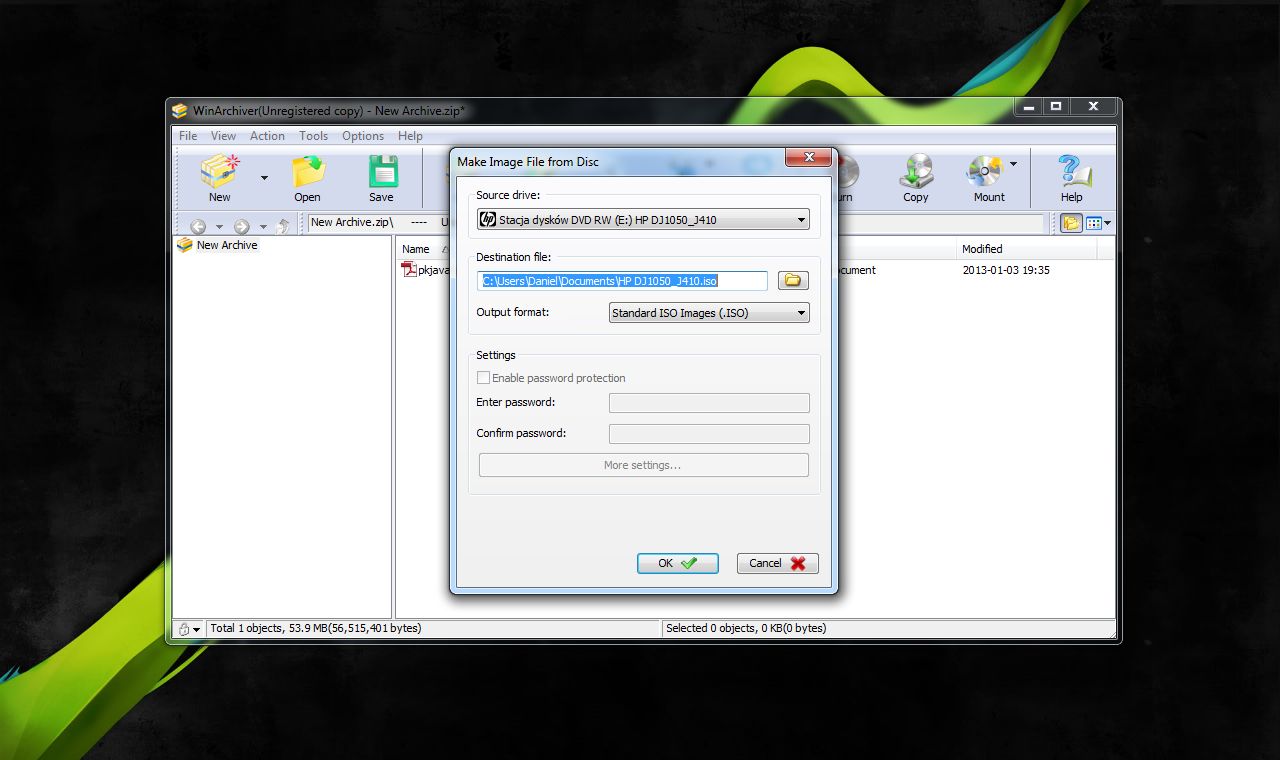Click the More settings button

click(x=643, y=465)
